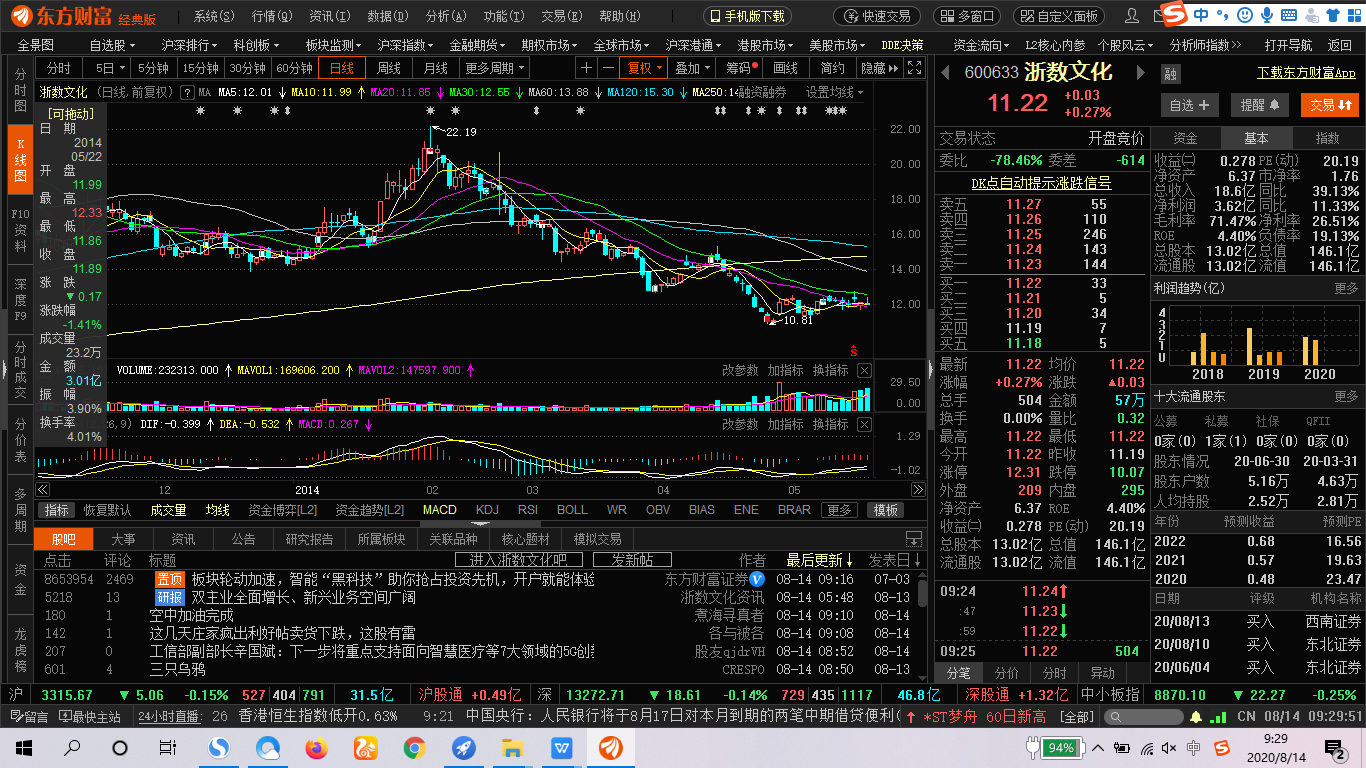Toggle 画线 drawing tools

(787, 68)
